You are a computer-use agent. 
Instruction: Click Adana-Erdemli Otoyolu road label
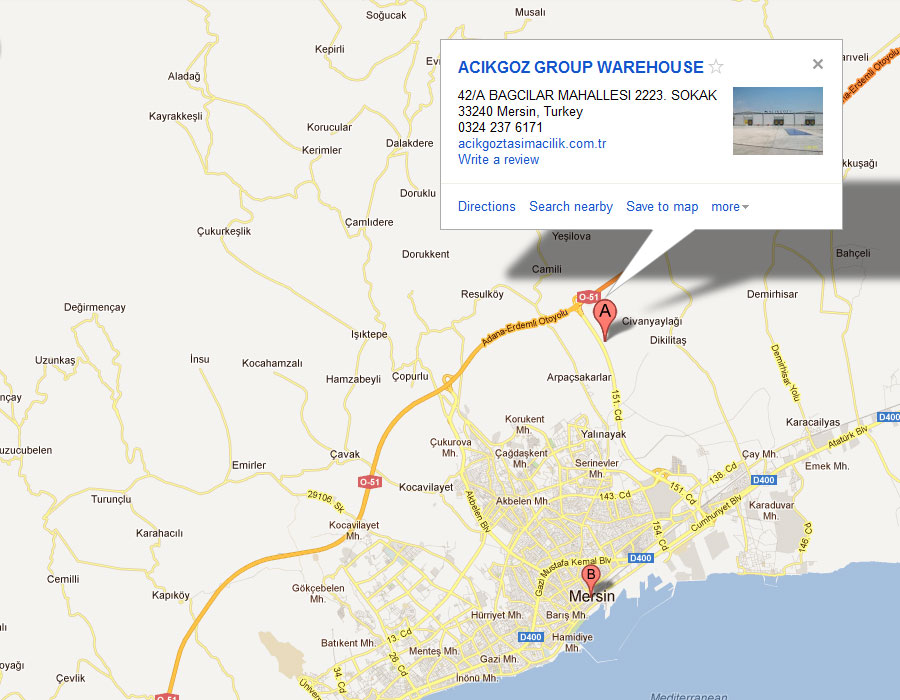(x=524, y=327)
